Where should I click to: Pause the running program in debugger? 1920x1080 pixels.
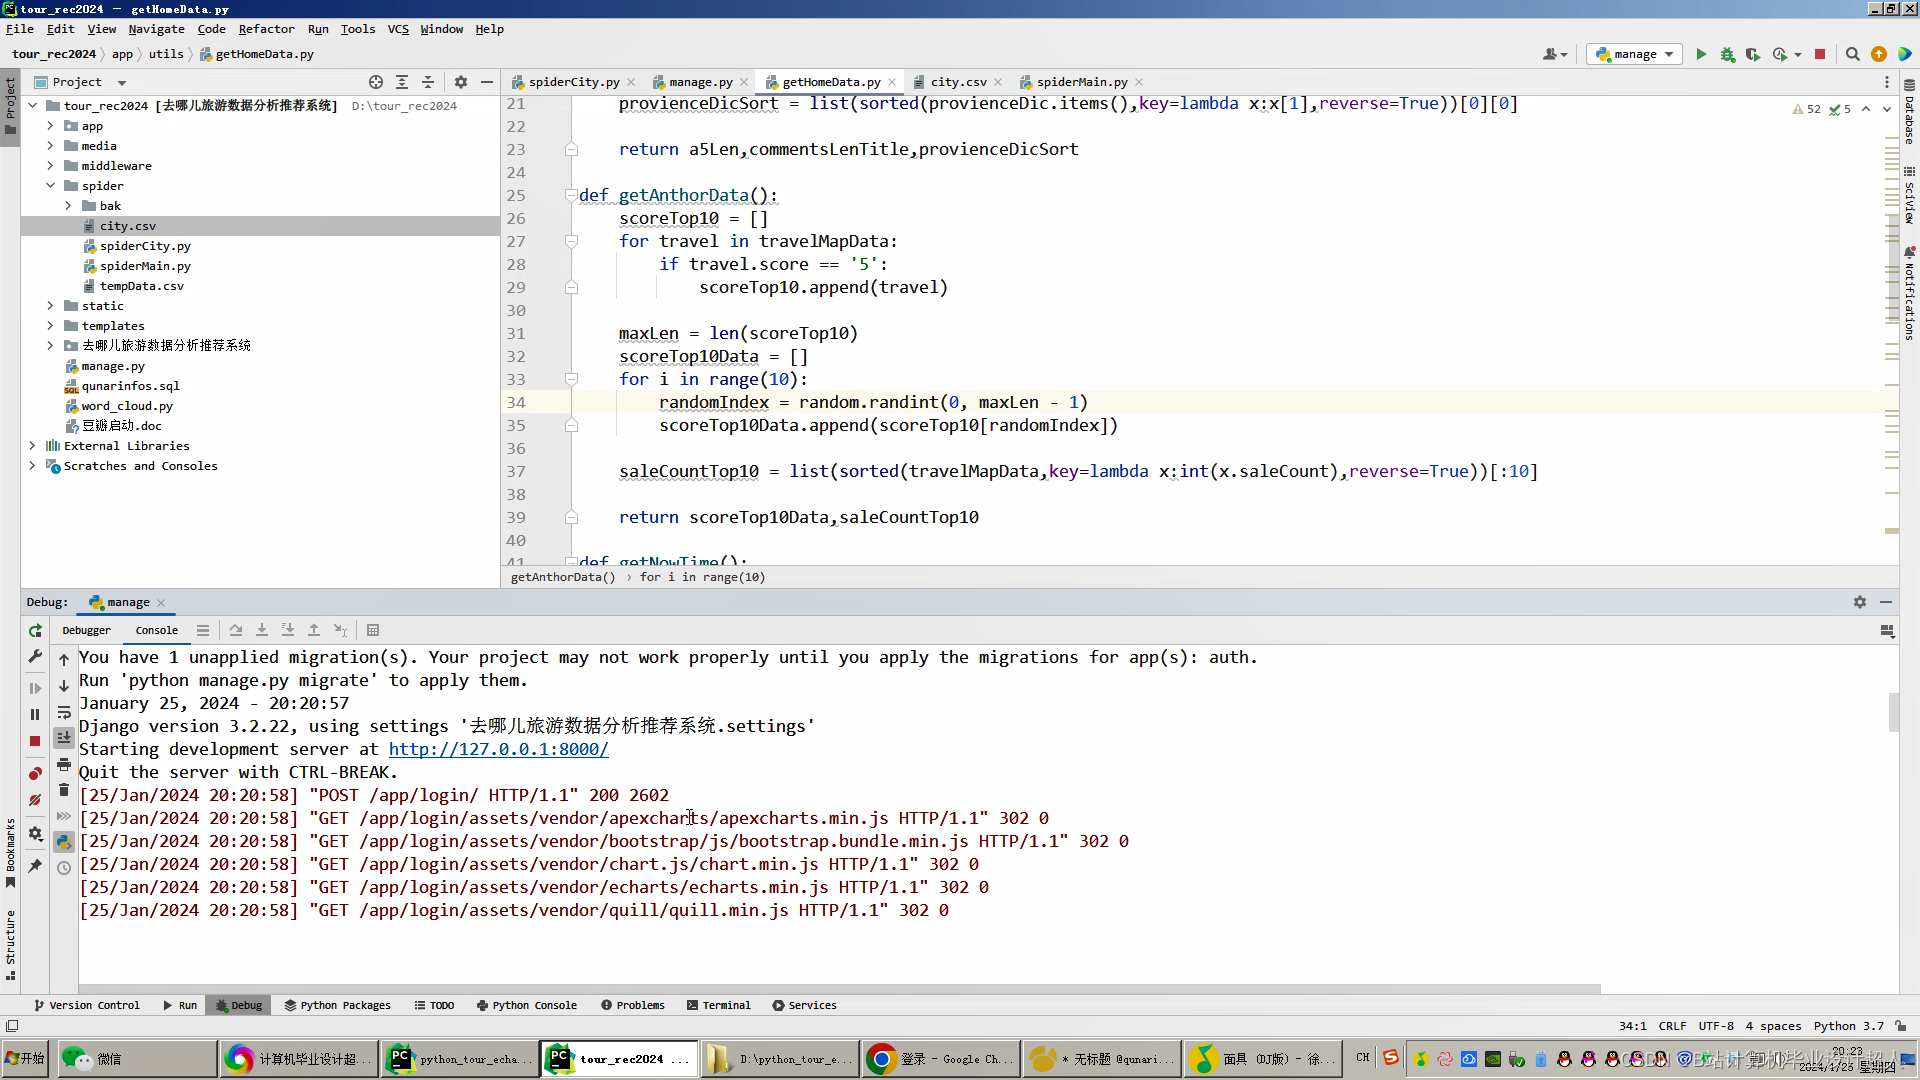coord(35,714)
